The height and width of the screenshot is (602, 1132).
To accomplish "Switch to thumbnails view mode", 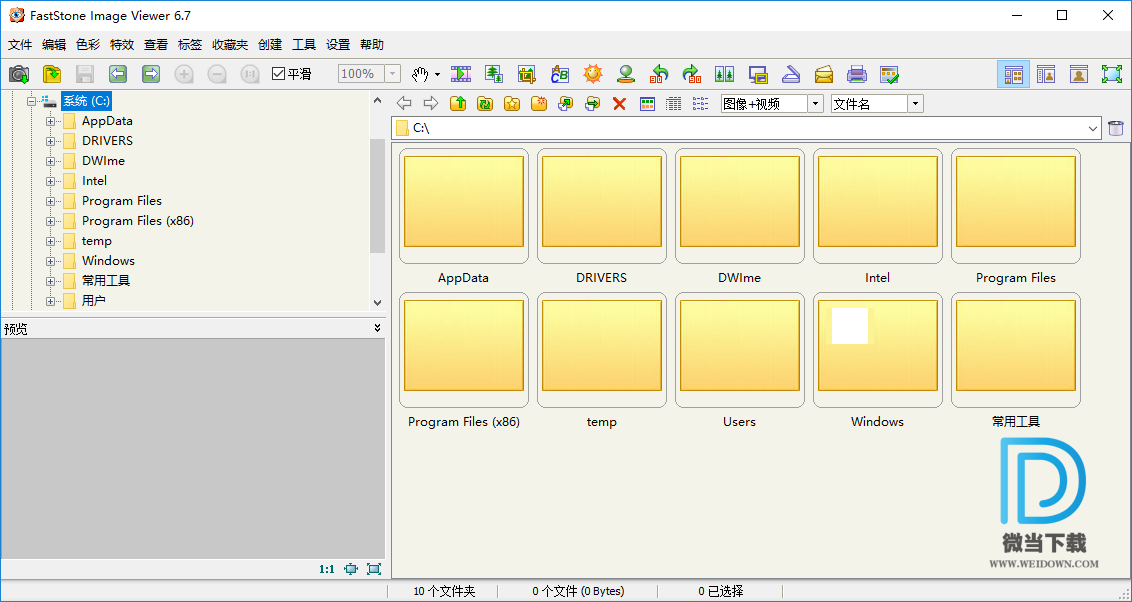I will [x=647, y=104].
